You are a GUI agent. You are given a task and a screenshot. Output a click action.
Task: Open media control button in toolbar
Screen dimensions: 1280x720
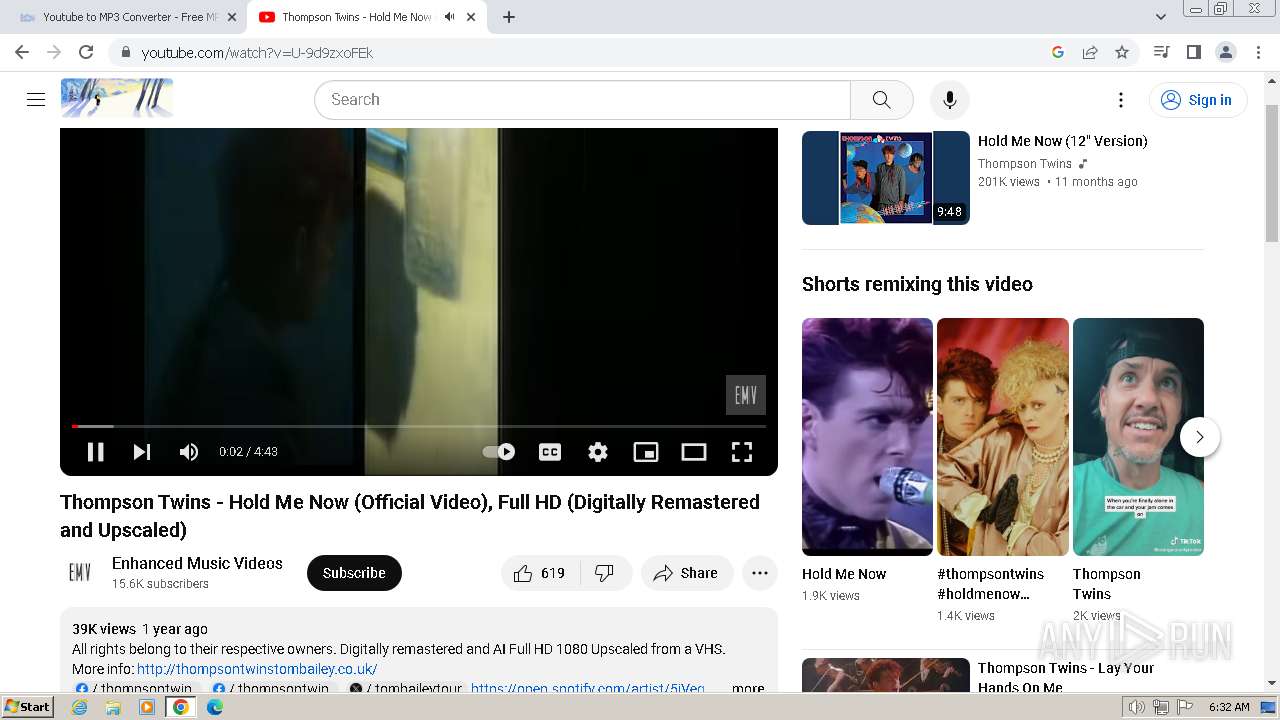point(1161,52)
